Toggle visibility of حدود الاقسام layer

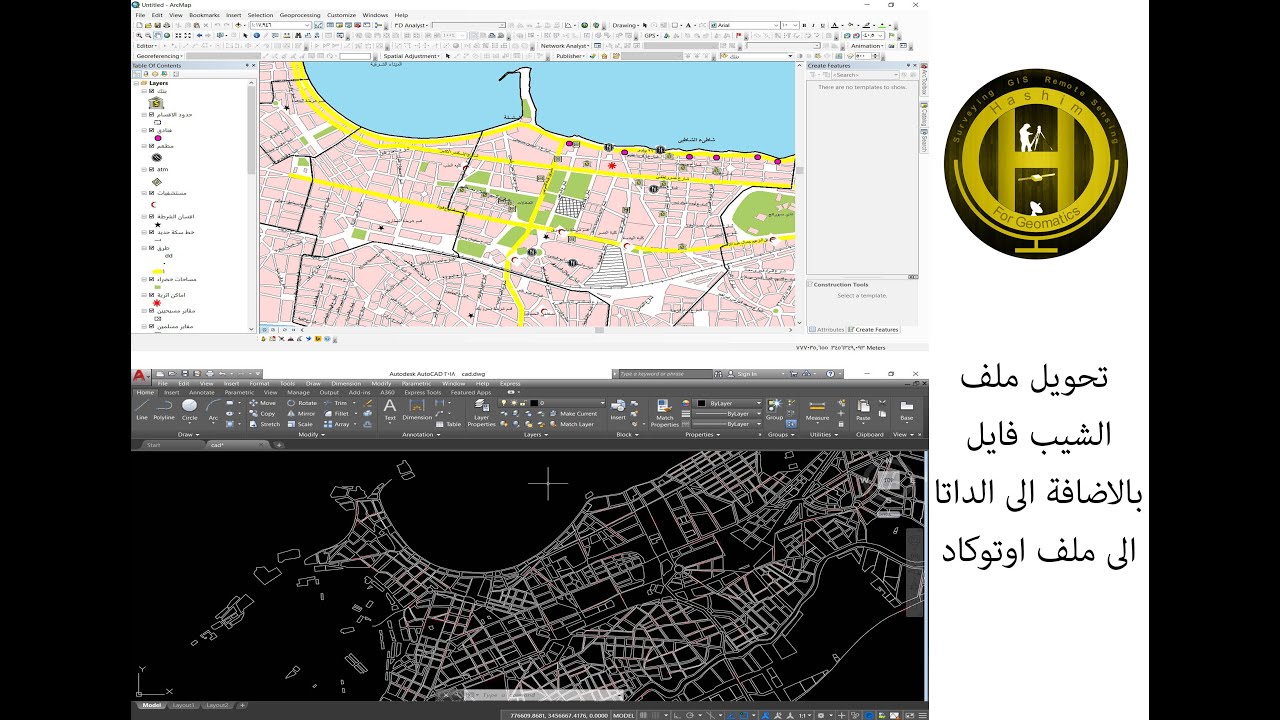click(152, 114)
